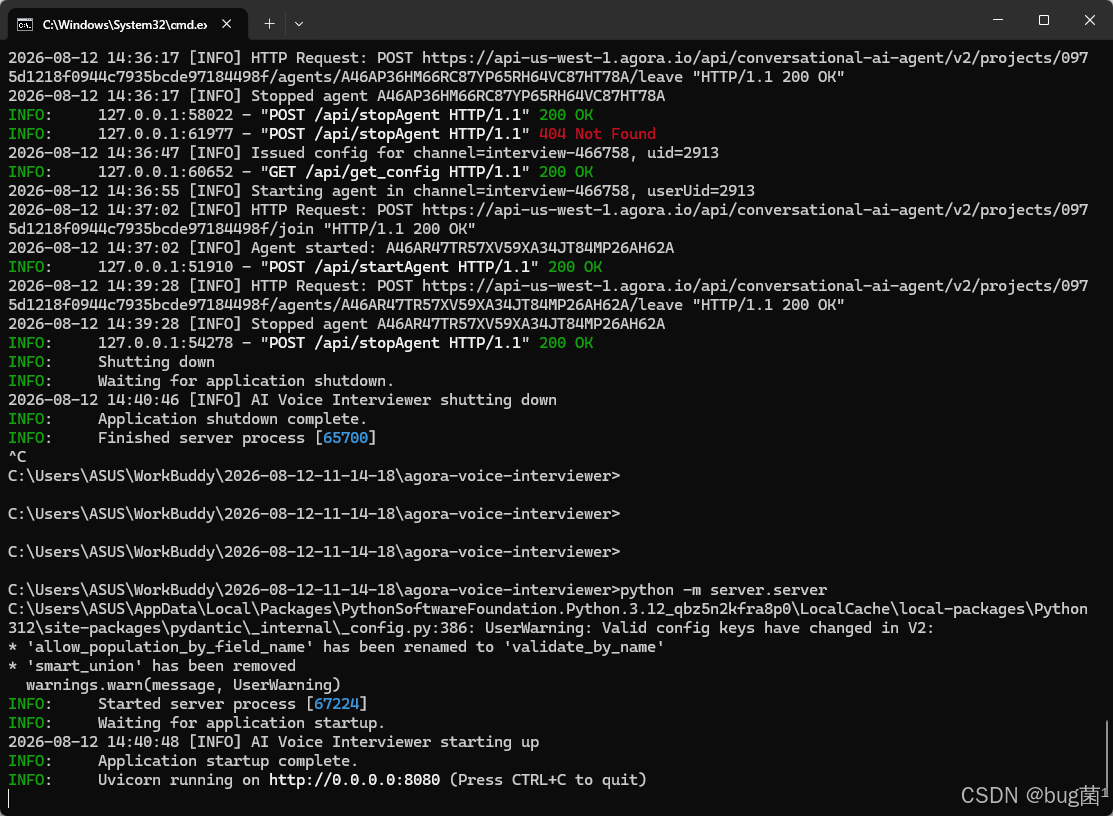Viewport: 1113px width, 816px height.
Task: Click 'Starting agent in channel=interview-466758' line
Action: point(381,191)
